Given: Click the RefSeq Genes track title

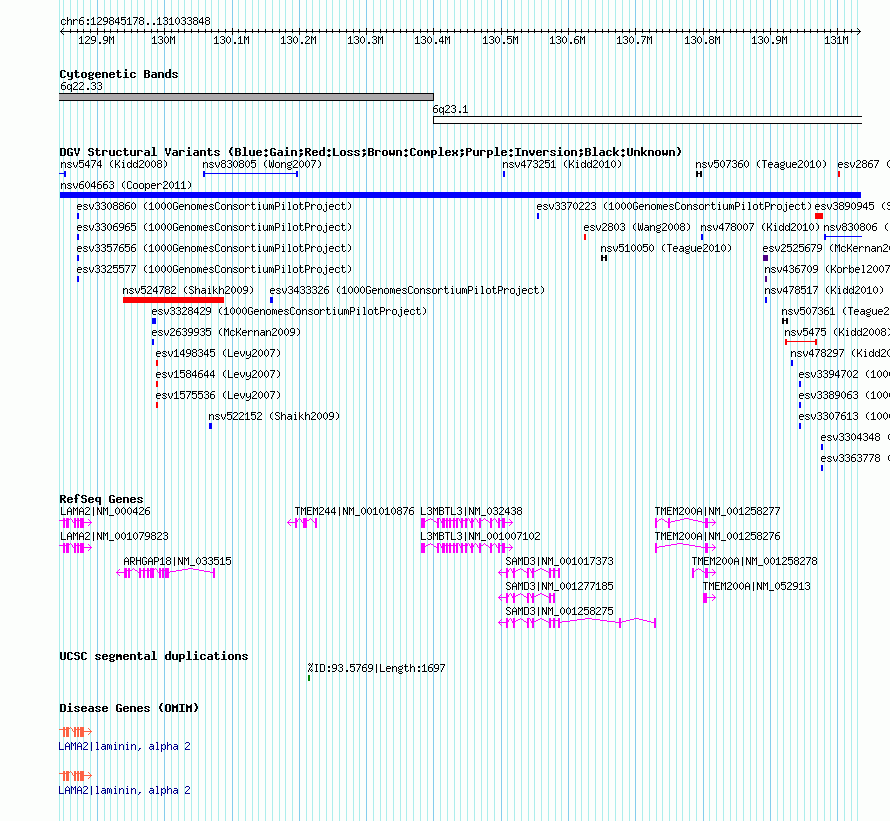Looking at the screenshot, I should click(x=101, y=499).
